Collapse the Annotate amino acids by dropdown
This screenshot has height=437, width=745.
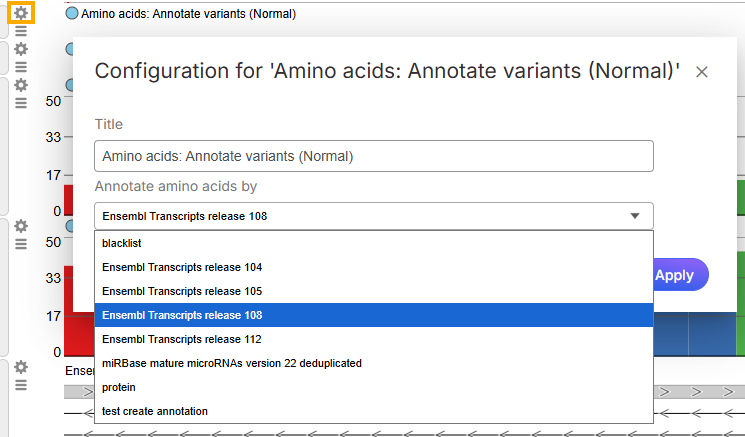pos(634,216)
